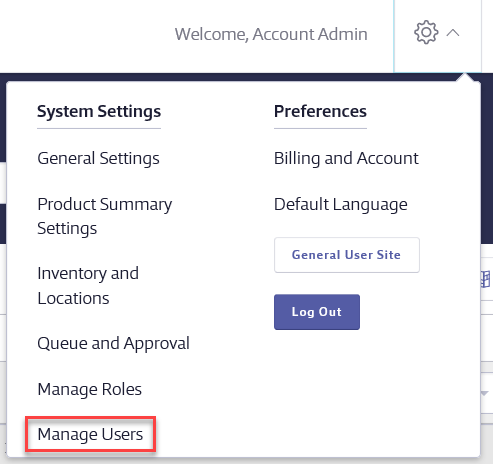The height and width of the screenshot is (464, 493).
Task: Open the highlighted Manage Users entry
Action: 90,434
